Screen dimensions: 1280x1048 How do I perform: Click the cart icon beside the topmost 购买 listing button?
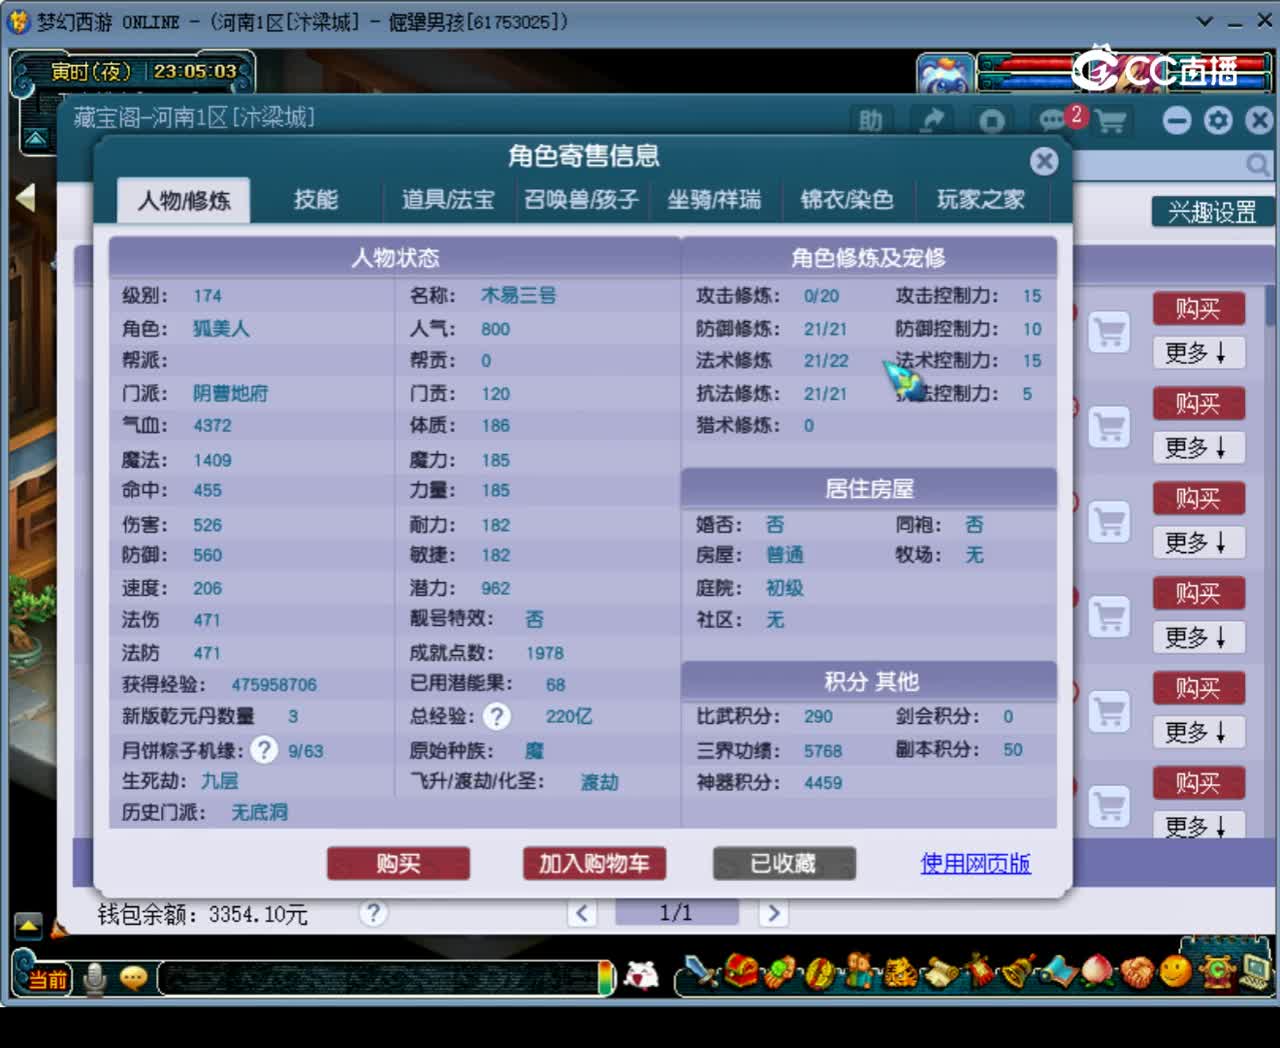coord(1109,331)
